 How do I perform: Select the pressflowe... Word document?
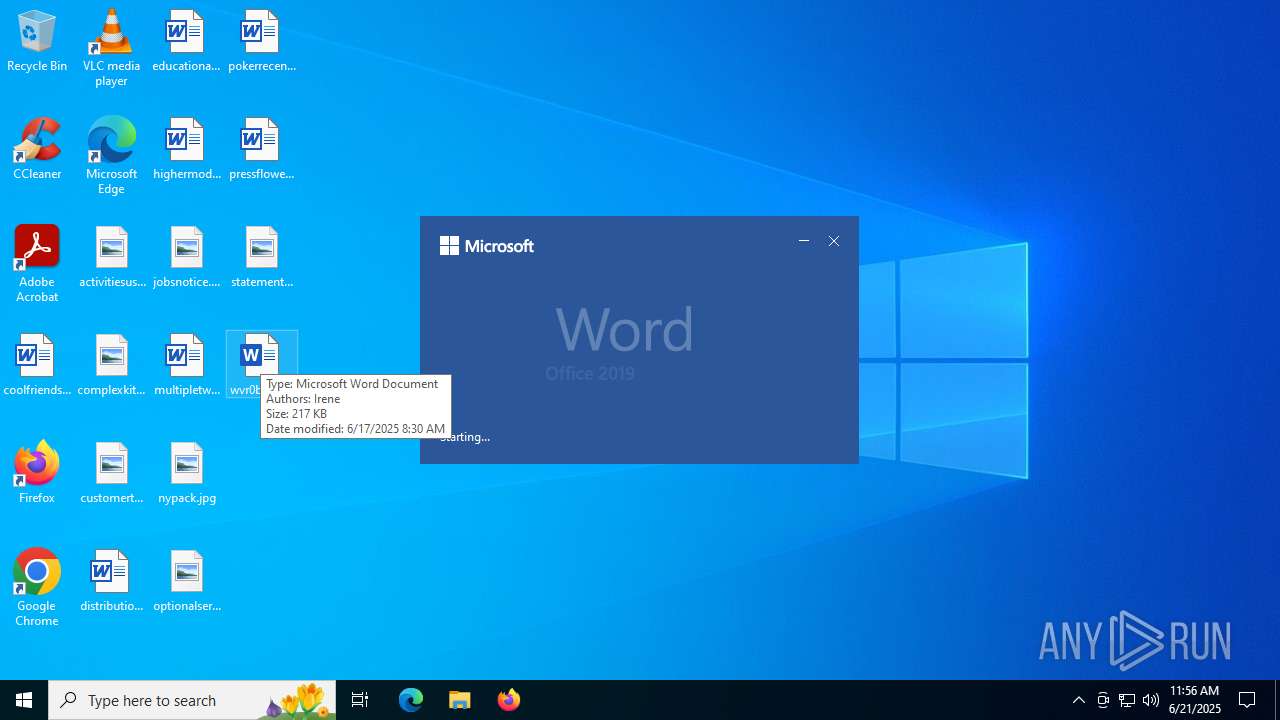pyautogui.click(x=261, y=149)
